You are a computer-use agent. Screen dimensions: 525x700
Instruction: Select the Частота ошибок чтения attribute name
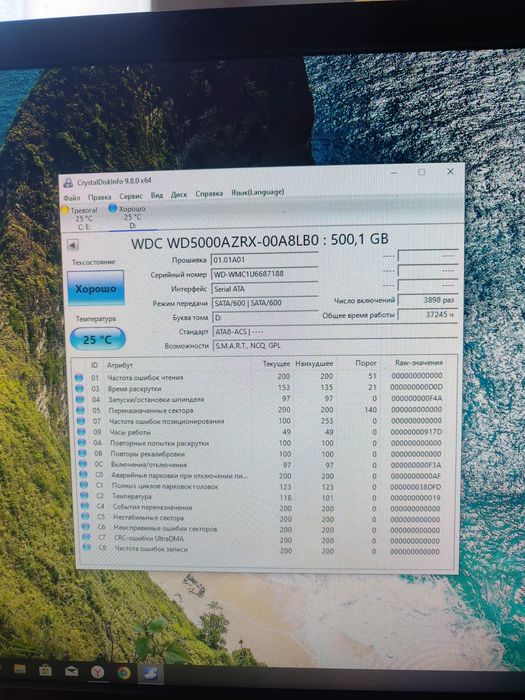[146, 377]
